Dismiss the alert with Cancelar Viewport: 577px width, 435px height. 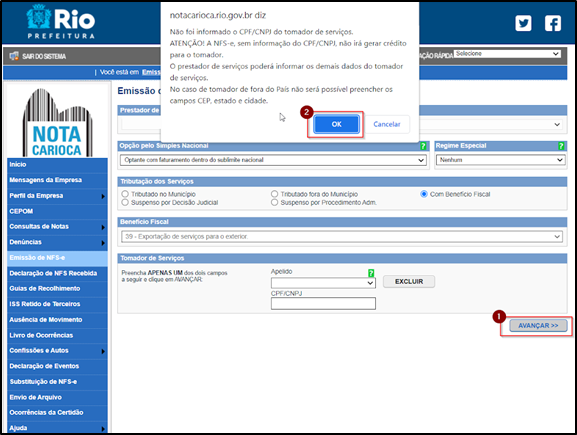[387, 124]
